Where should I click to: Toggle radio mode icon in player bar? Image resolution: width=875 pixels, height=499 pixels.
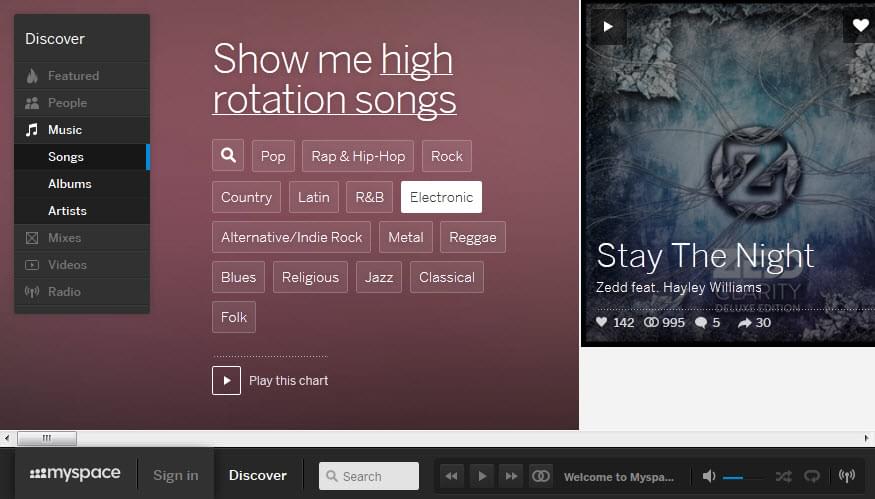[847, 476]
